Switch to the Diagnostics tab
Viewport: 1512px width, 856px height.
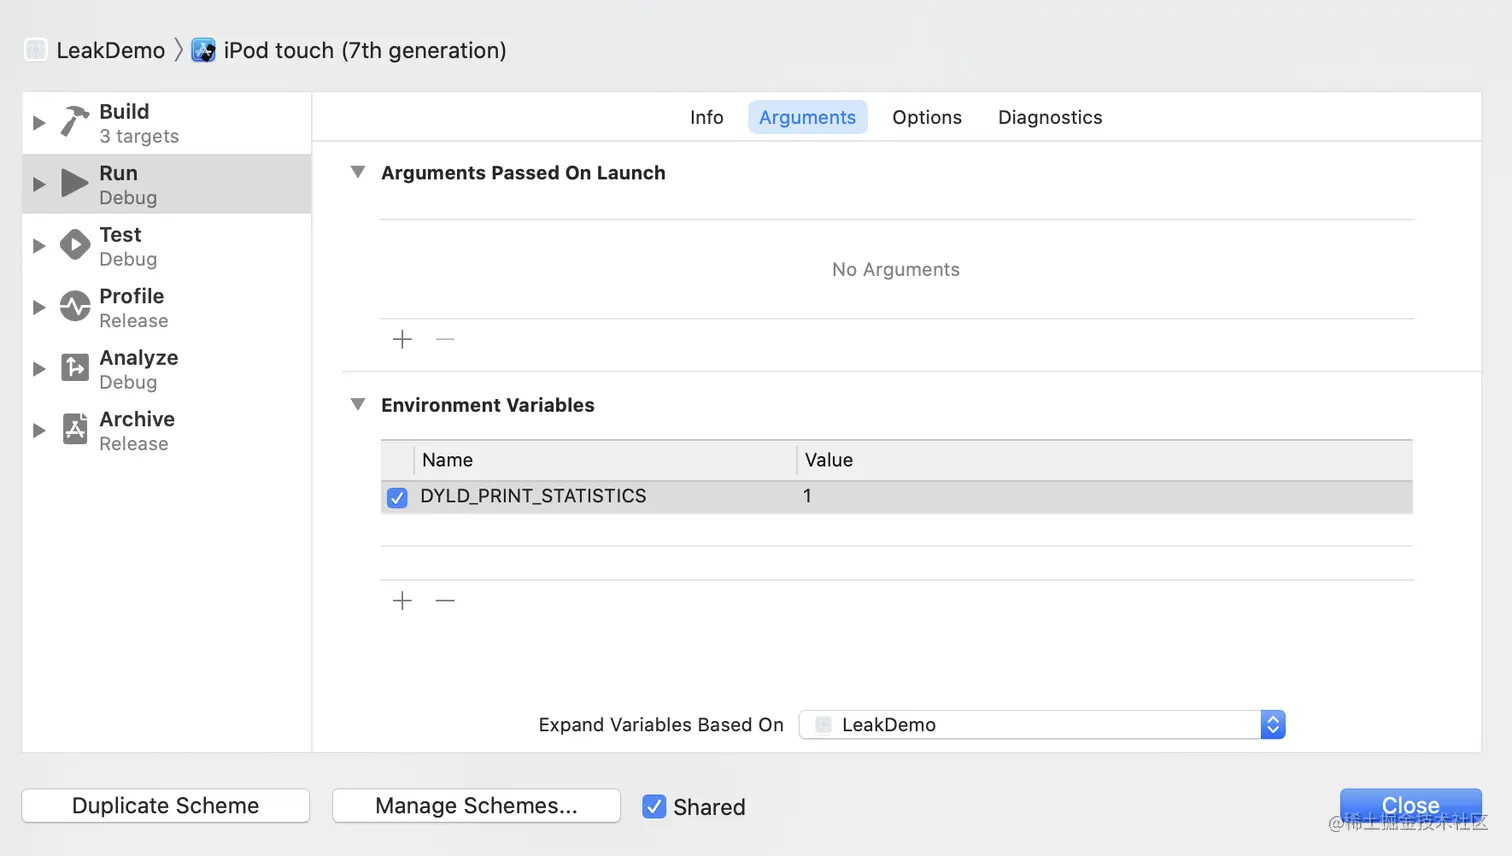pyautogui.click(x=1050, y=117)
